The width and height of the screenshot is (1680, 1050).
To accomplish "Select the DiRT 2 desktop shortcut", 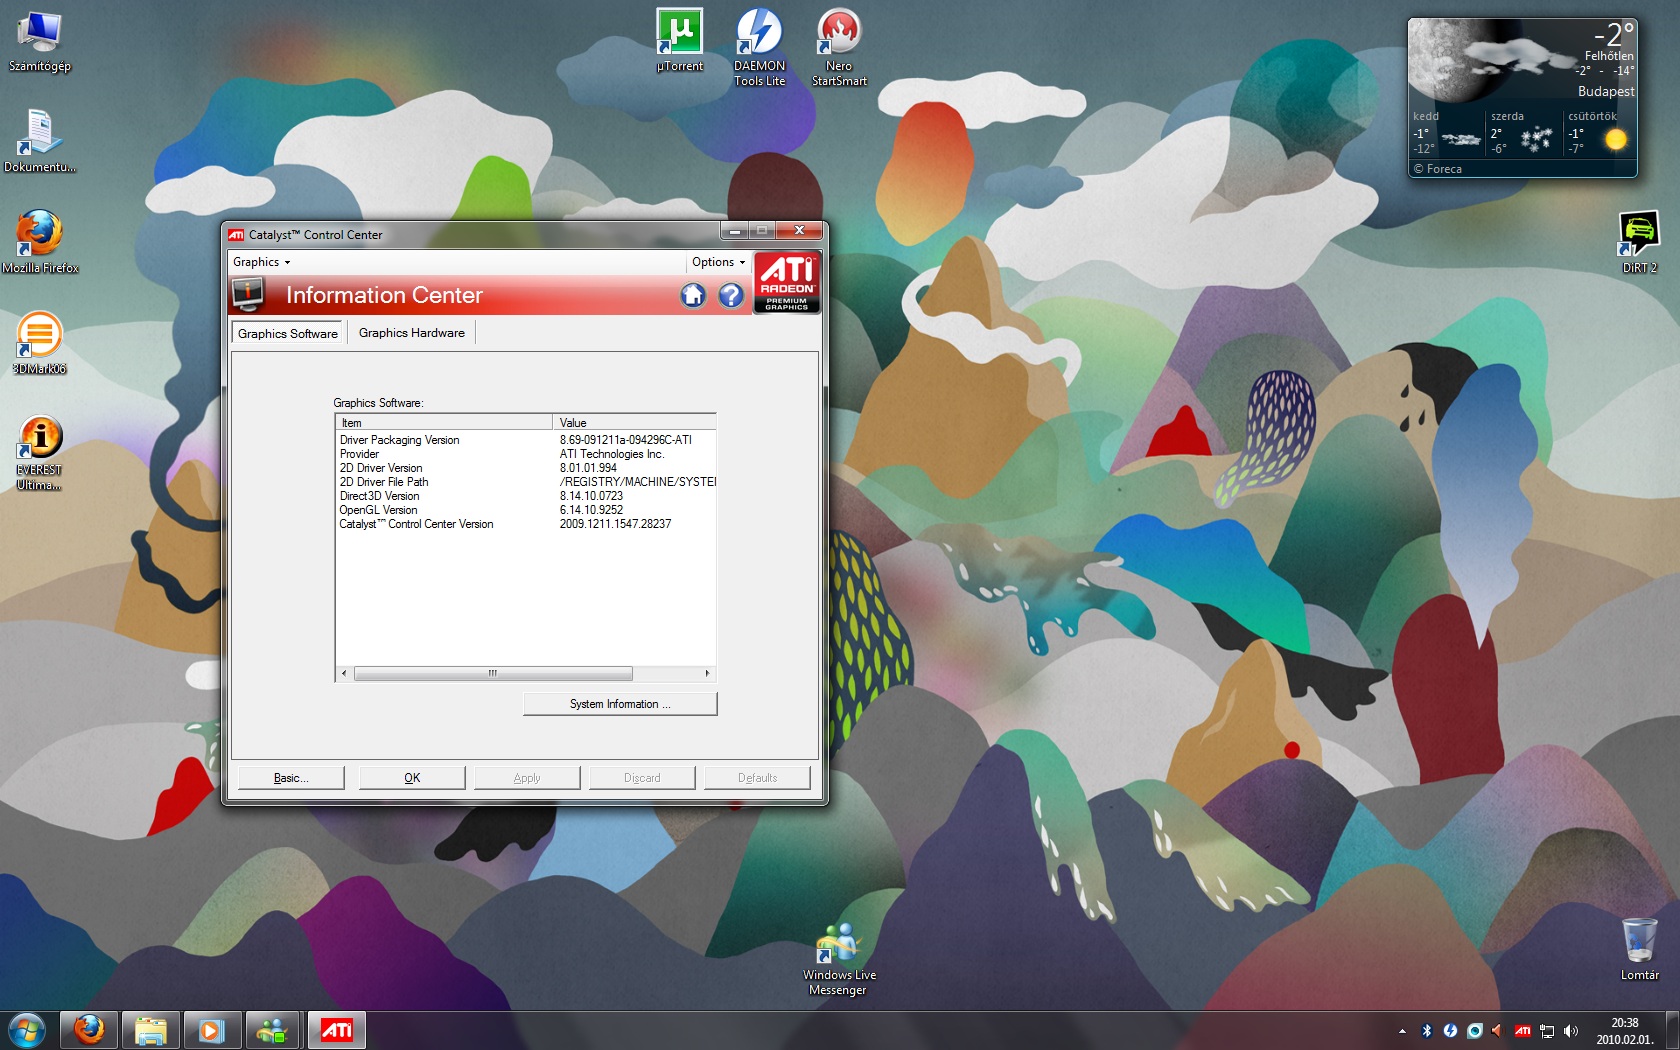I will point(1640,242).
